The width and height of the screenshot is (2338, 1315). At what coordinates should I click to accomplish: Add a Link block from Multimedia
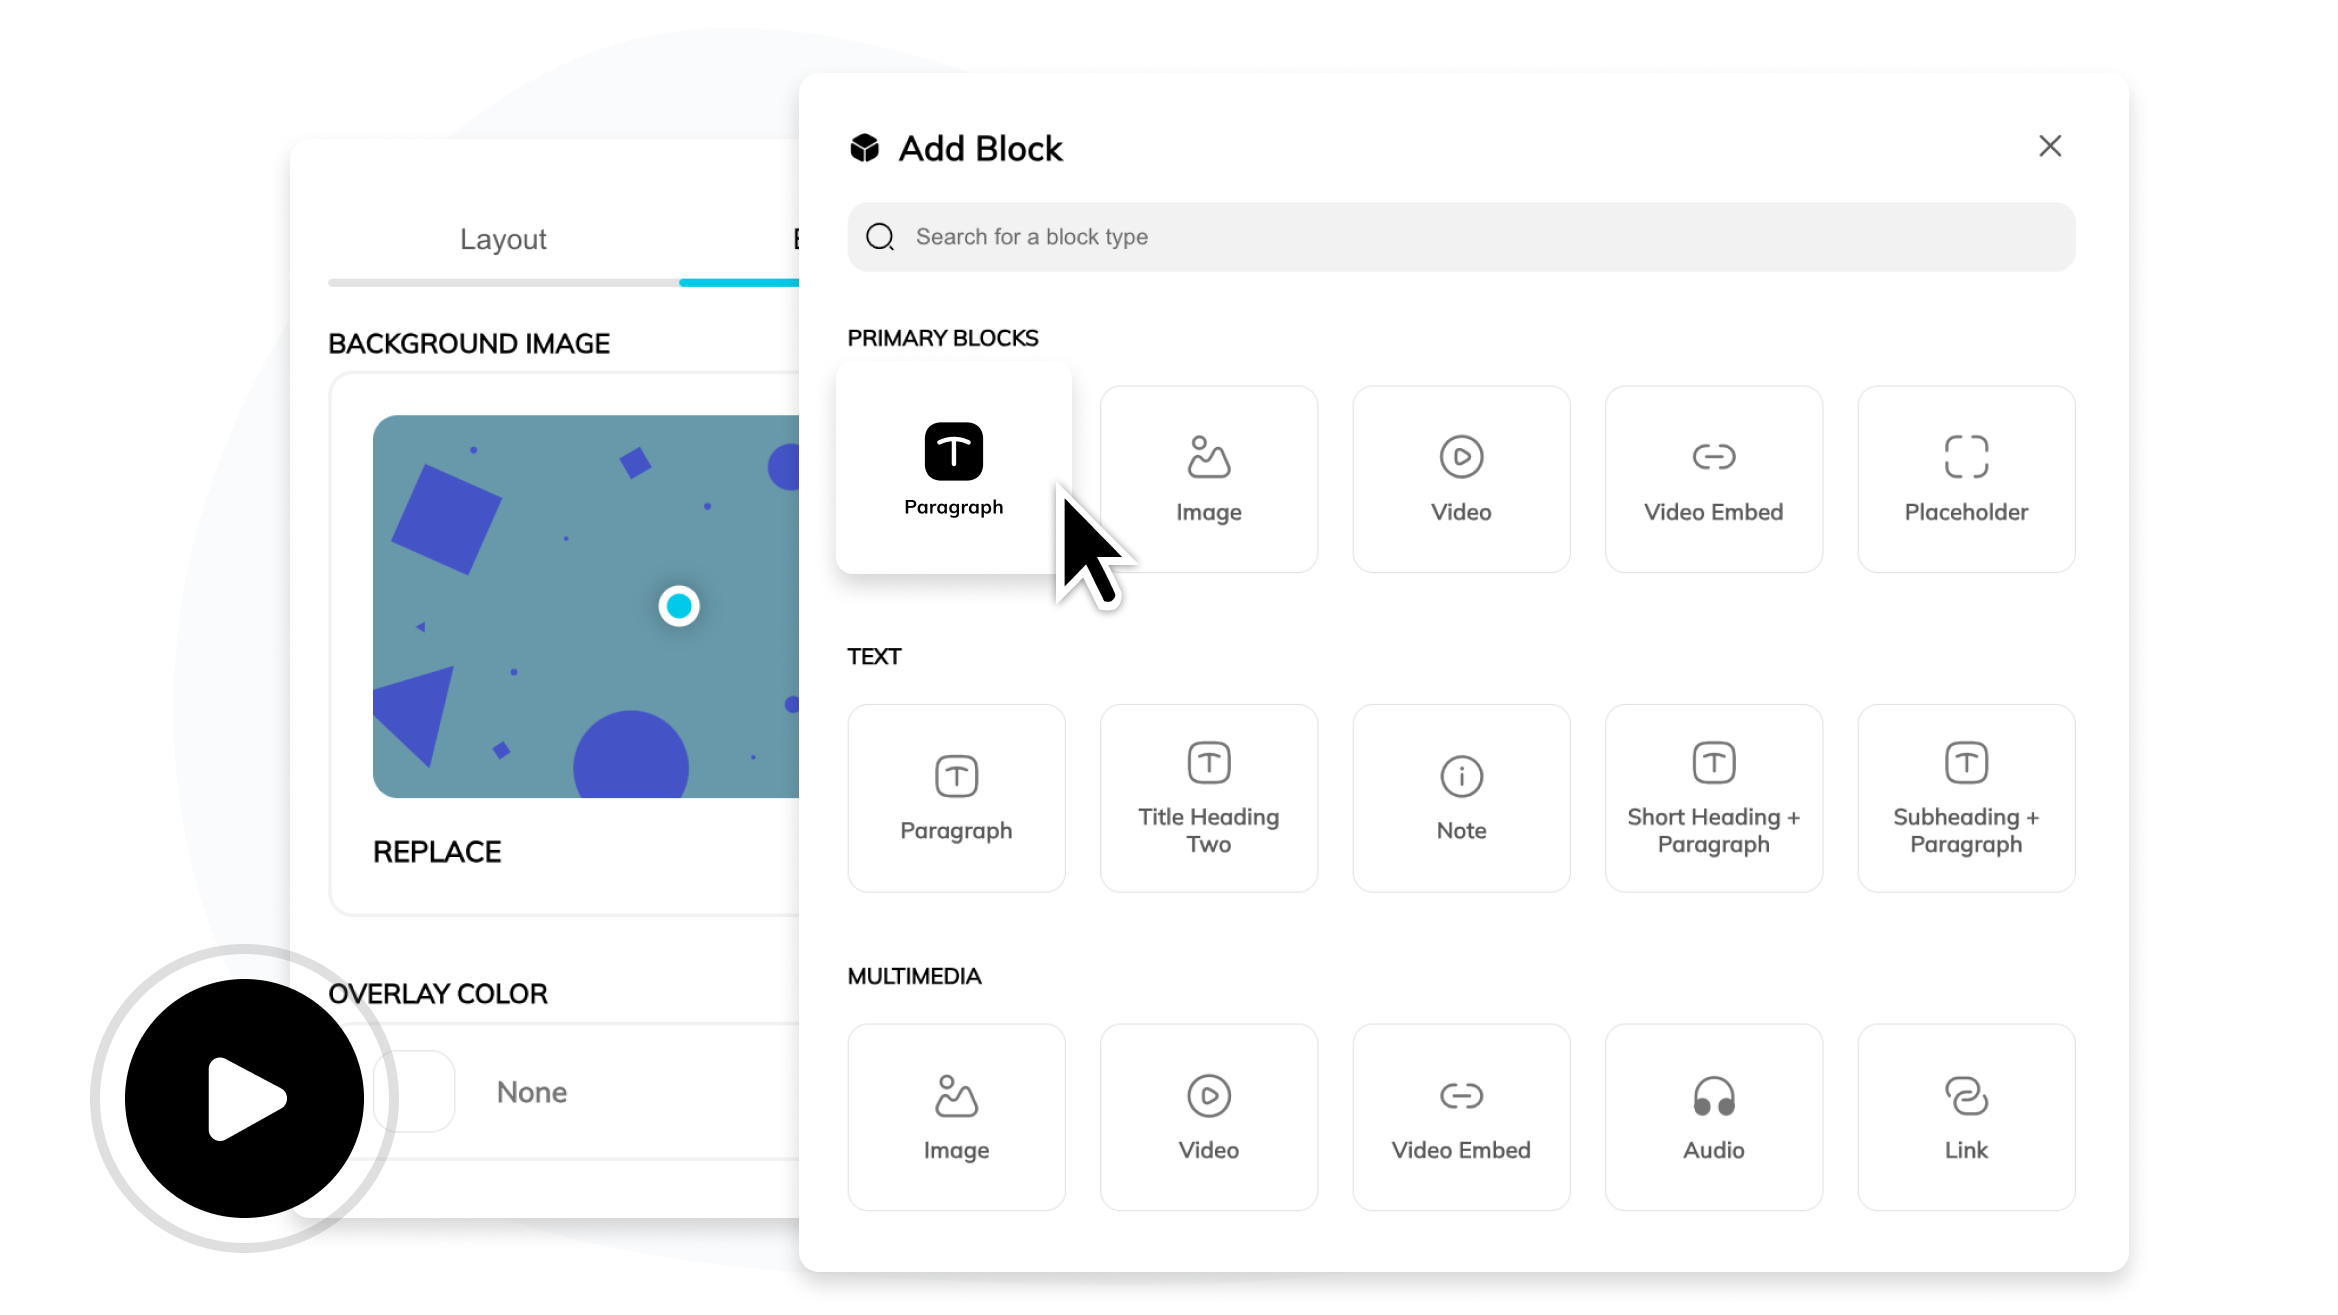(1965, 1115)
